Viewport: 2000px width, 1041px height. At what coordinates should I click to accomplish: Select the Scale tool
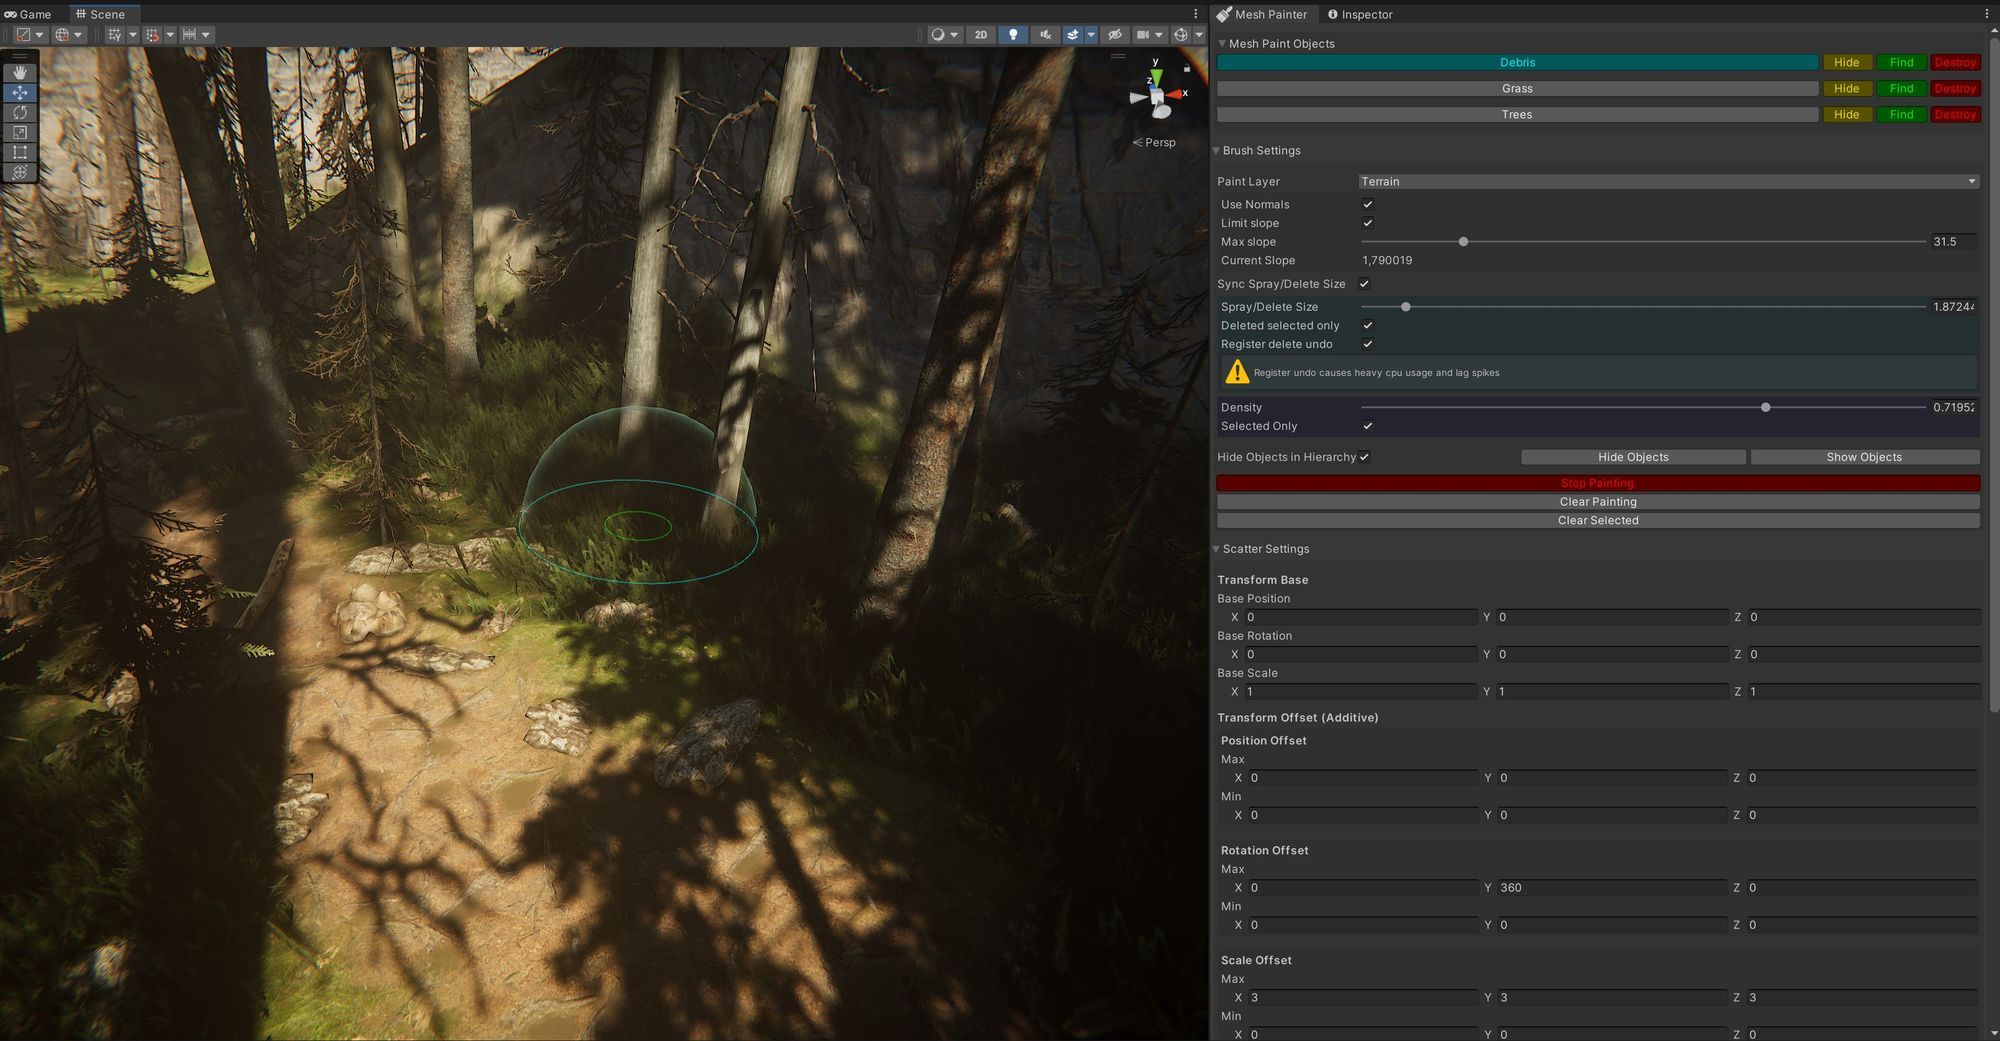tap(20, 132)
